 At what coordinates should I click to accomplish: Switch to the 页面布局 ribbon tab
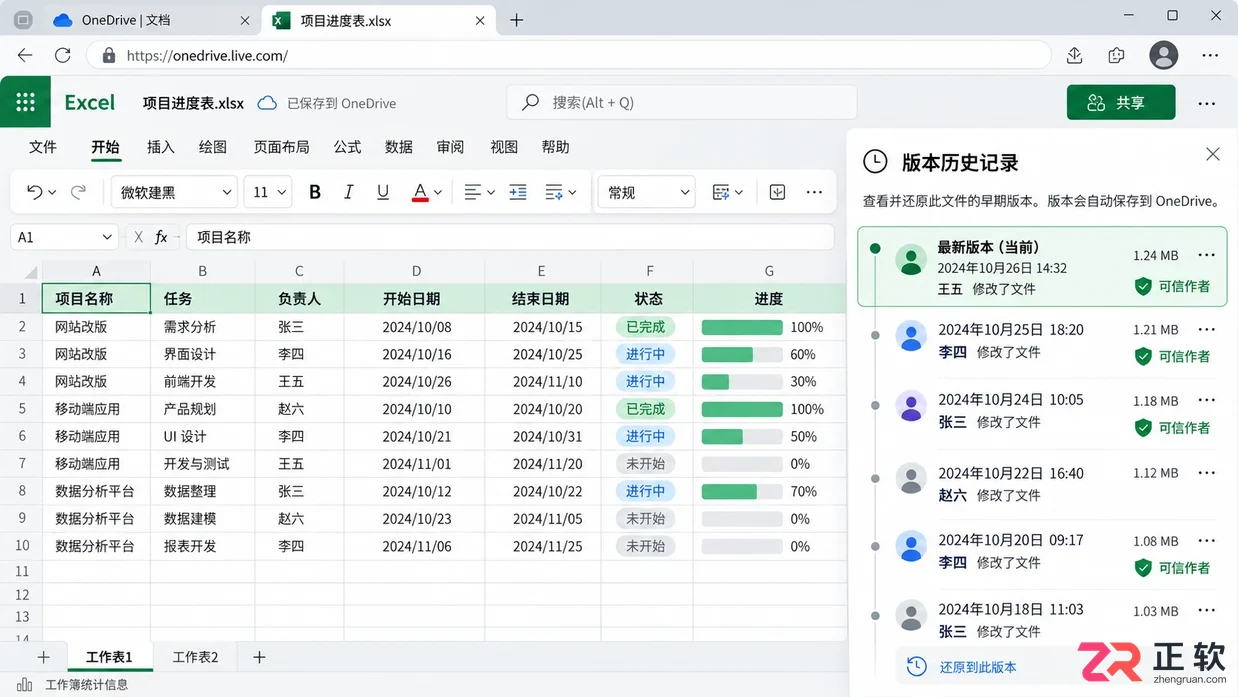281,147
